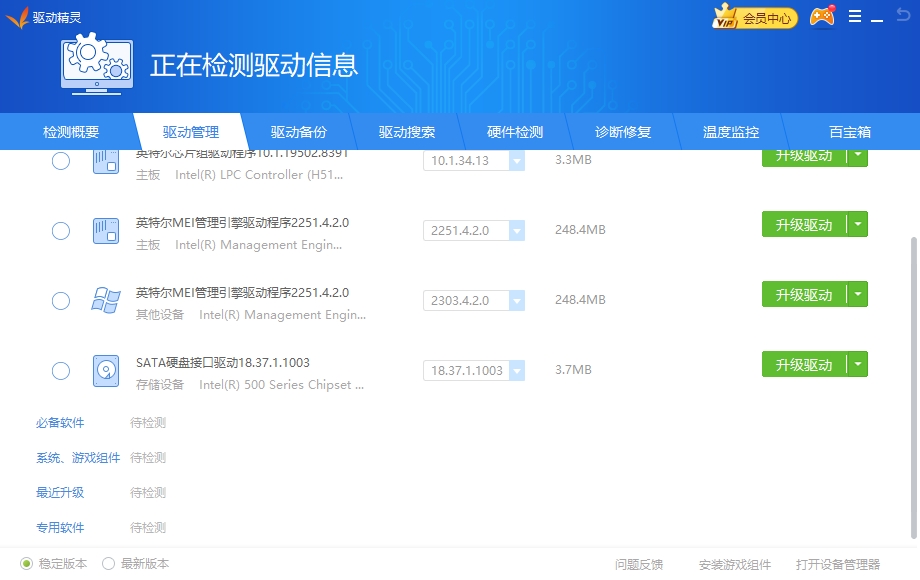The image size is (920, 580).
Task: Open the 最近升级 section link
Action: 60,493
